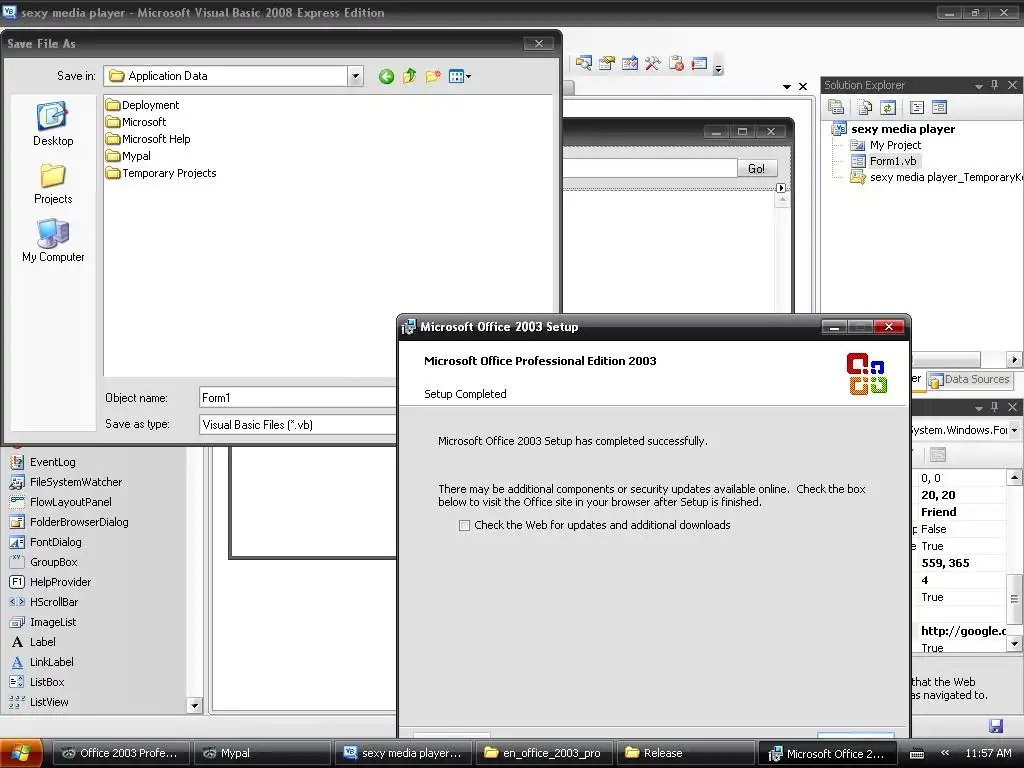Select the LinkLabel toolbox item
1024x768 pixels.
click(x=41, y=662)
